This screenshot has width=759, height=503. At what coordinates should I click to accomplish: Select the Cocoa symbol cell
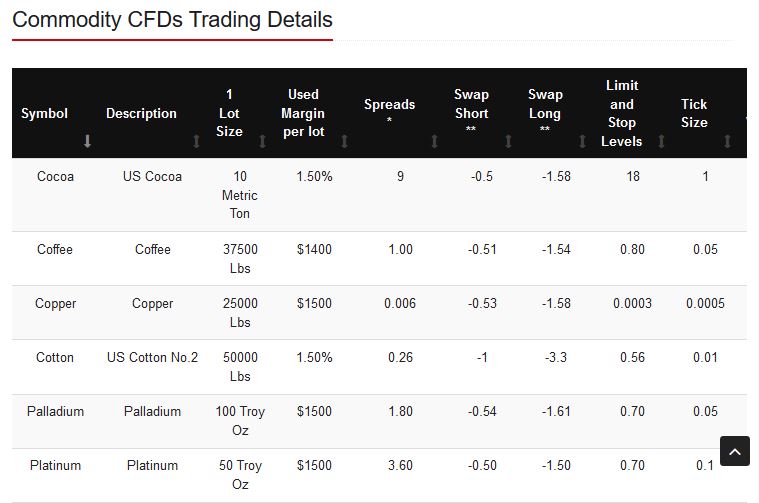(55, 177)
